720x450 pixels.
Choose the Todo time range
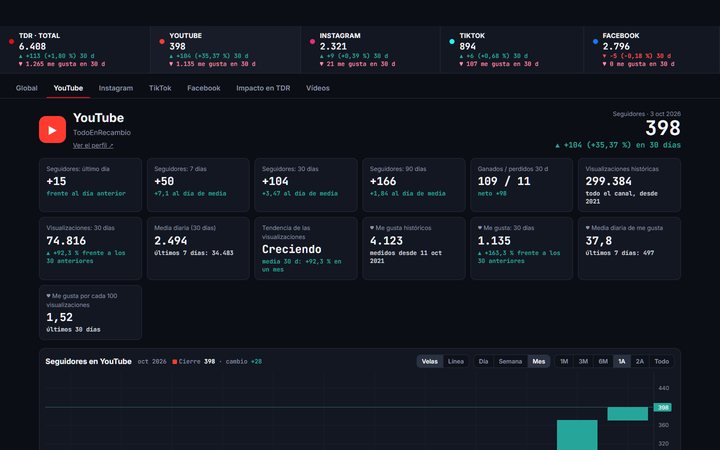[x=661, y=361]
